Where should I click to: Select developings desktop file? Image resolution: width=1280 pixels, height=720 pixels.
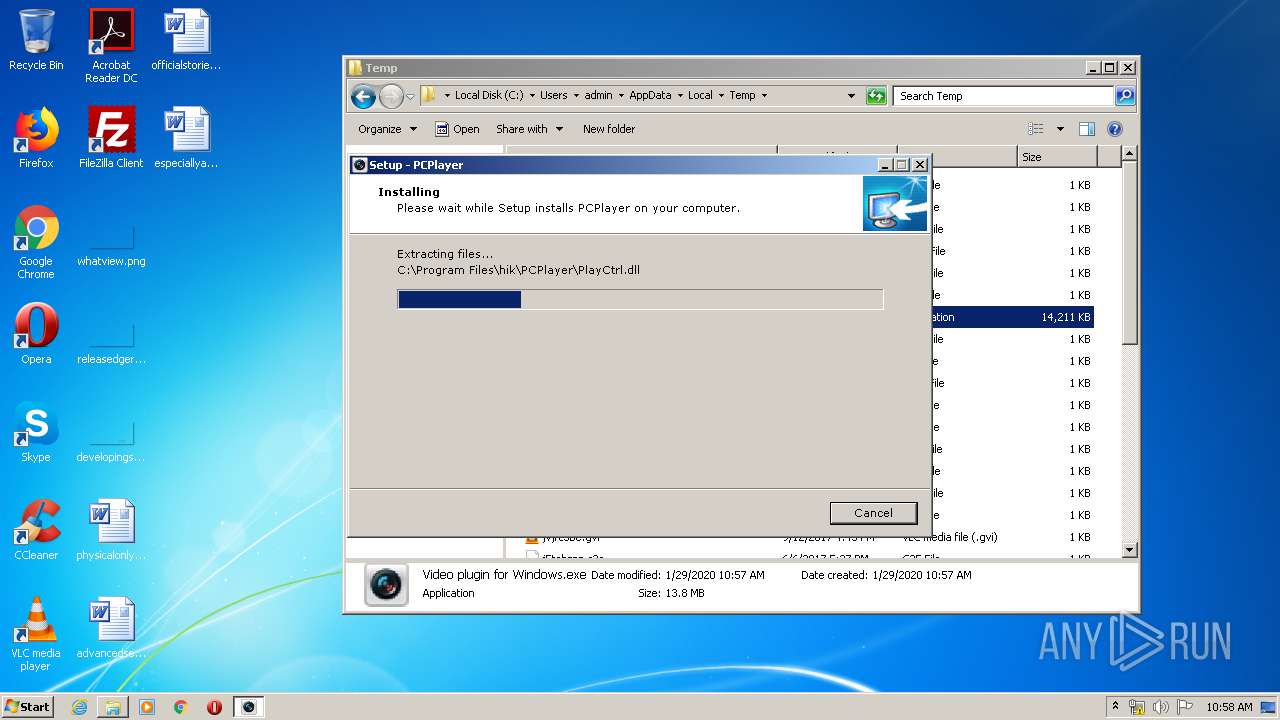111,438
